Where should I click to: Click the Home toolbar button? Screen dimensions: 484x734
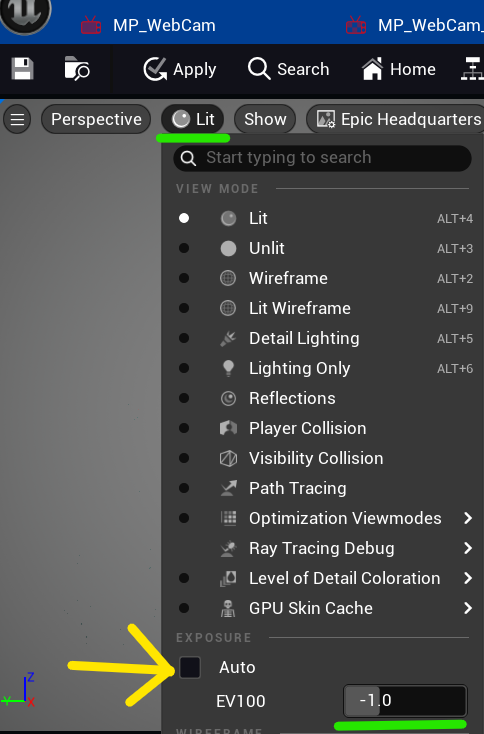[399, 69]
